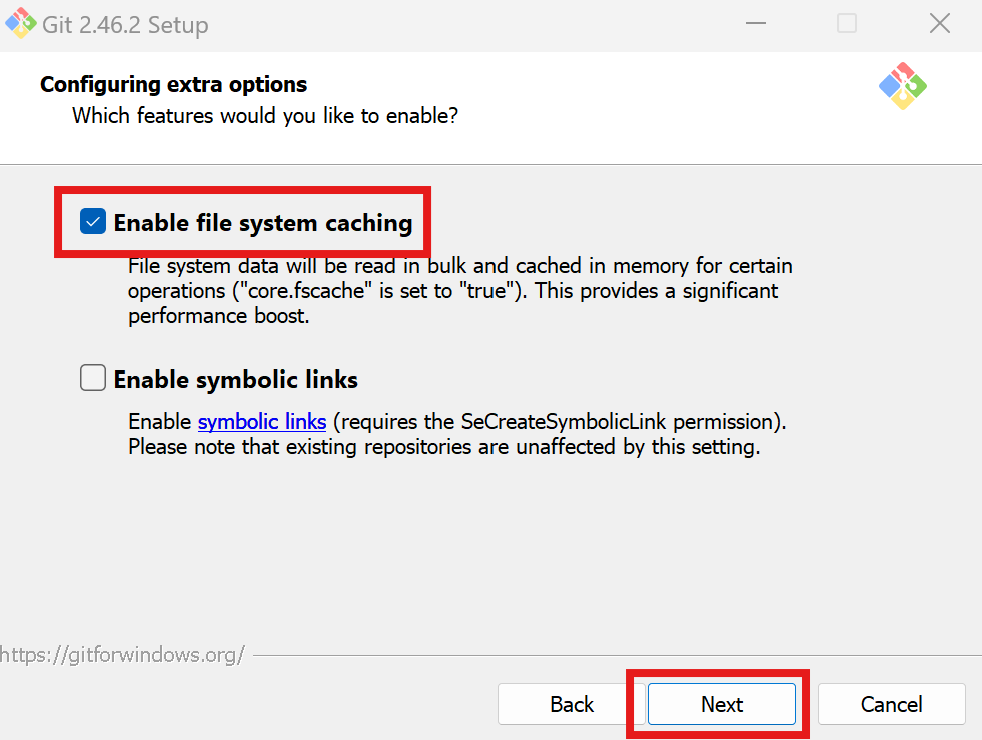This screenshot has width=982, height=740.
Task: Minimize the Git Setup window
Action: tap(756, 24)
